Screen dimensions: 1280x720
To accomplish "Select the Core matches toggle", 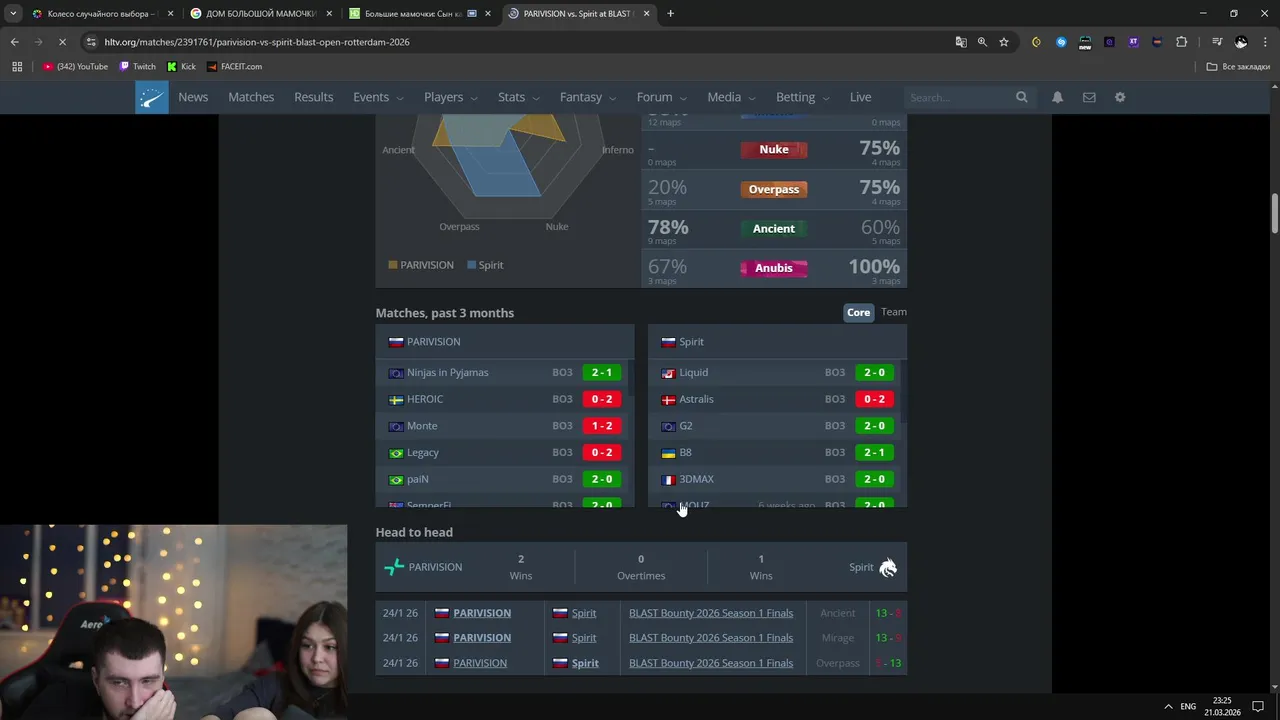I will (858, 312).
